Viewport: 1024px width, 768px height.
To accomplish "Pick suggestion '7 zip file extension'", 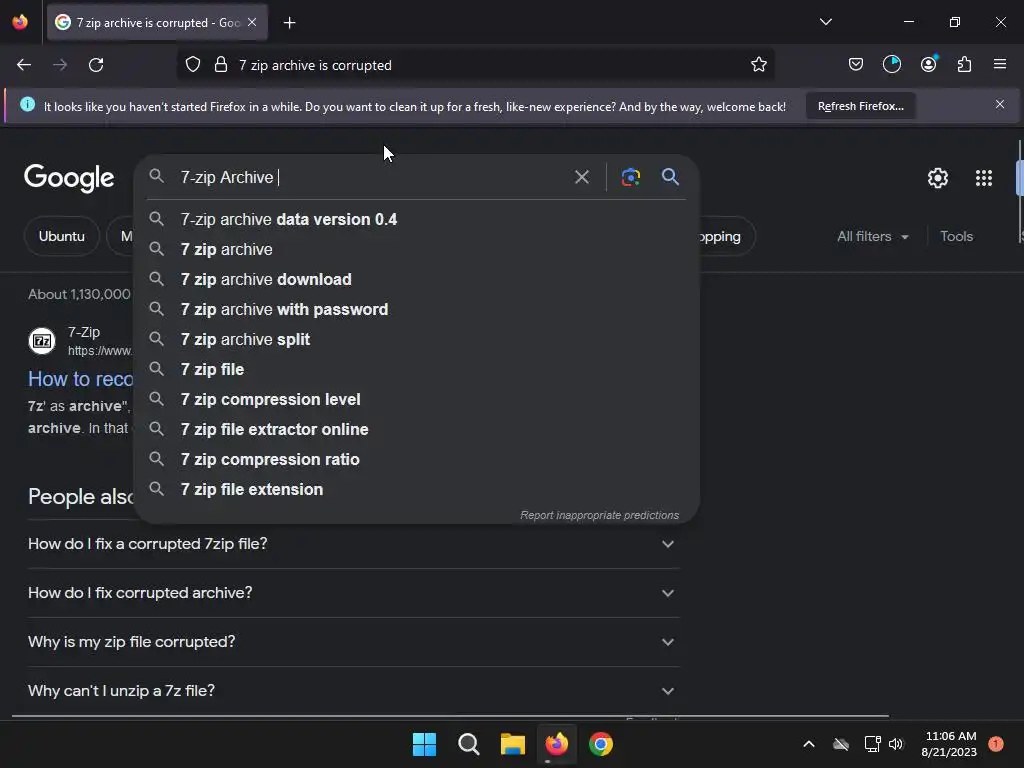I will (x=417, y=490).
